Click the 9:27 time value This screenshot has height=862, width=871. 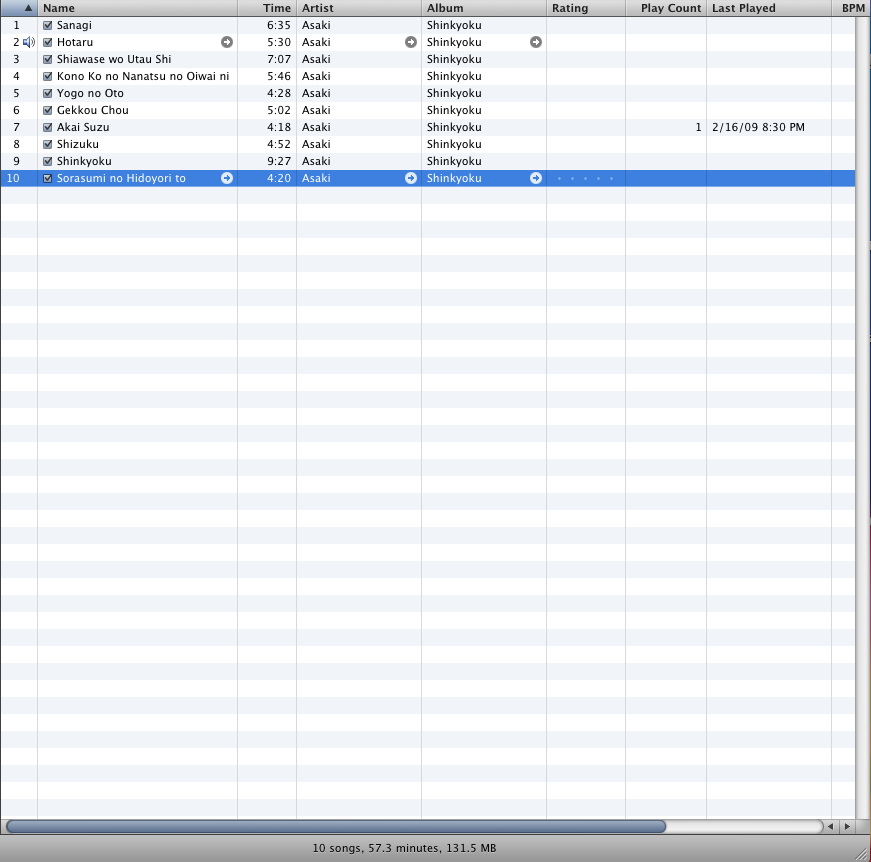279,162
